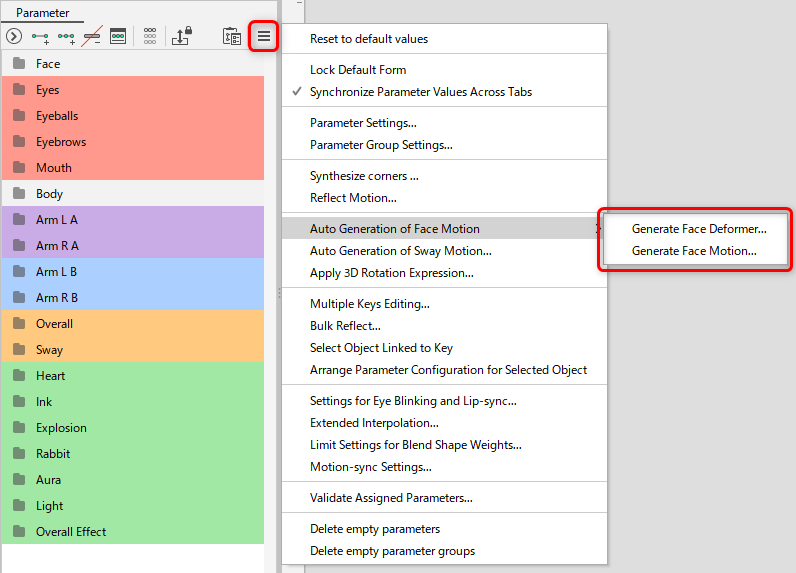The image size is (796, 573).
Task: Select Generate Face Motion submenu item
Action: [x=695, y=251]
